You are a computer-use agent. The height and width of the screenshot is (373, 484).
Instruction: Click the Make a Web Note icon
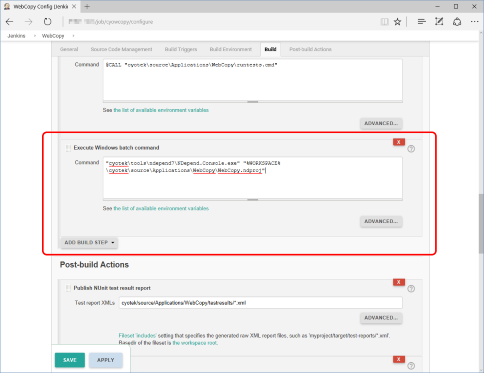pos(439,22)
